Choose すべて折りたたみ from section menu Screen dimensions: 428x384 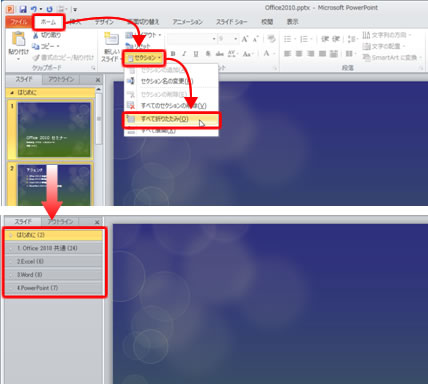tap(171, 119)
